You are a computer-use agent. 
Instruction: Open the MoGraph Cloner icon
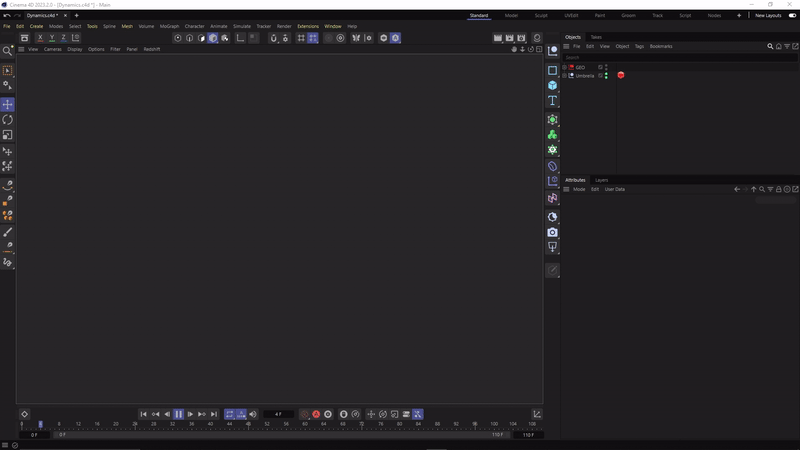[552, 135]
